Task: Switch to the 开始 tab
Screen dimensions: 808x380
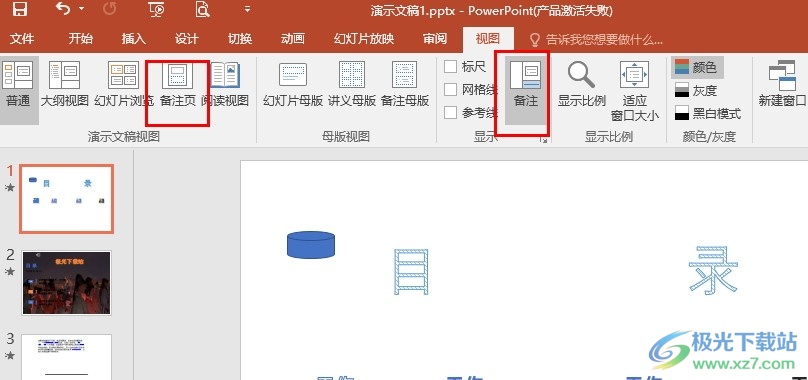Action: [x=81, y=39]
